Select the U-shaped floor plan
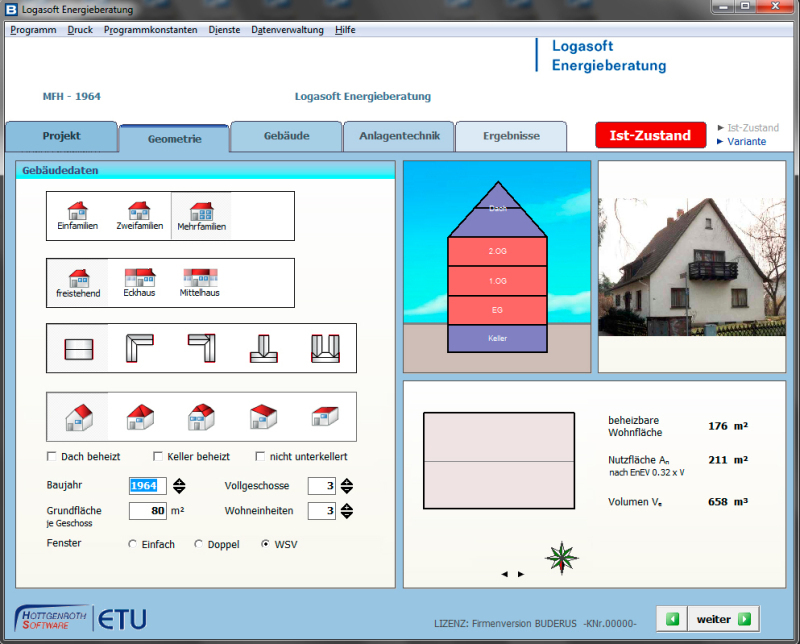 click(326, 348)
